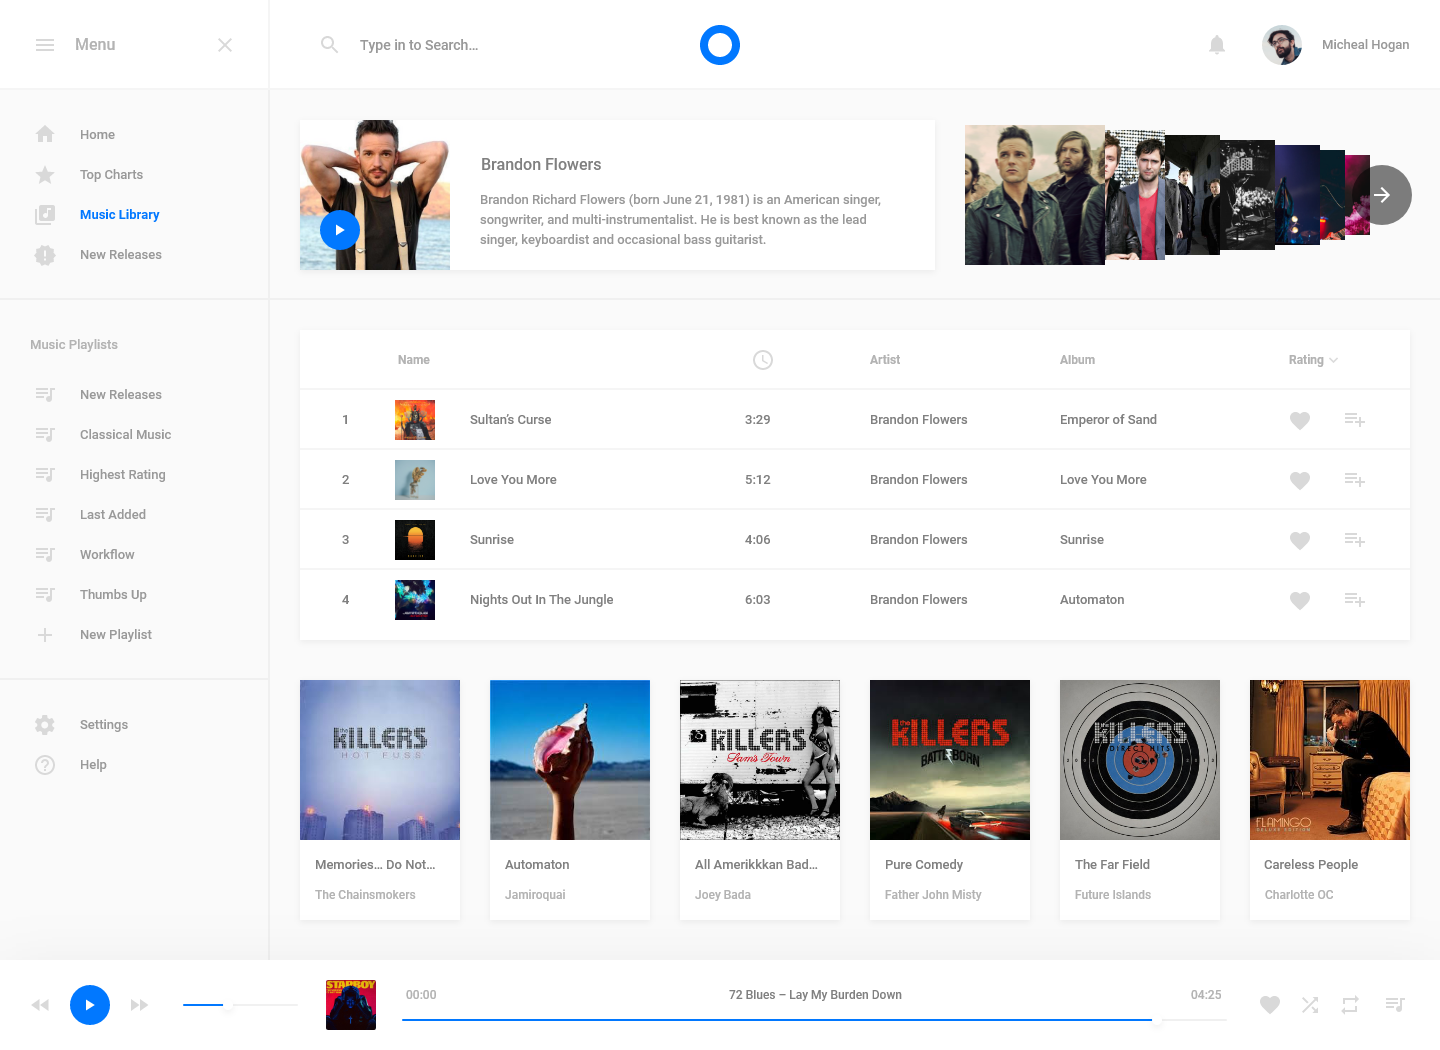Toggle shuffle playback
The width and height of the screenshot is (1440, 1050).
tap(1310, 1005)
